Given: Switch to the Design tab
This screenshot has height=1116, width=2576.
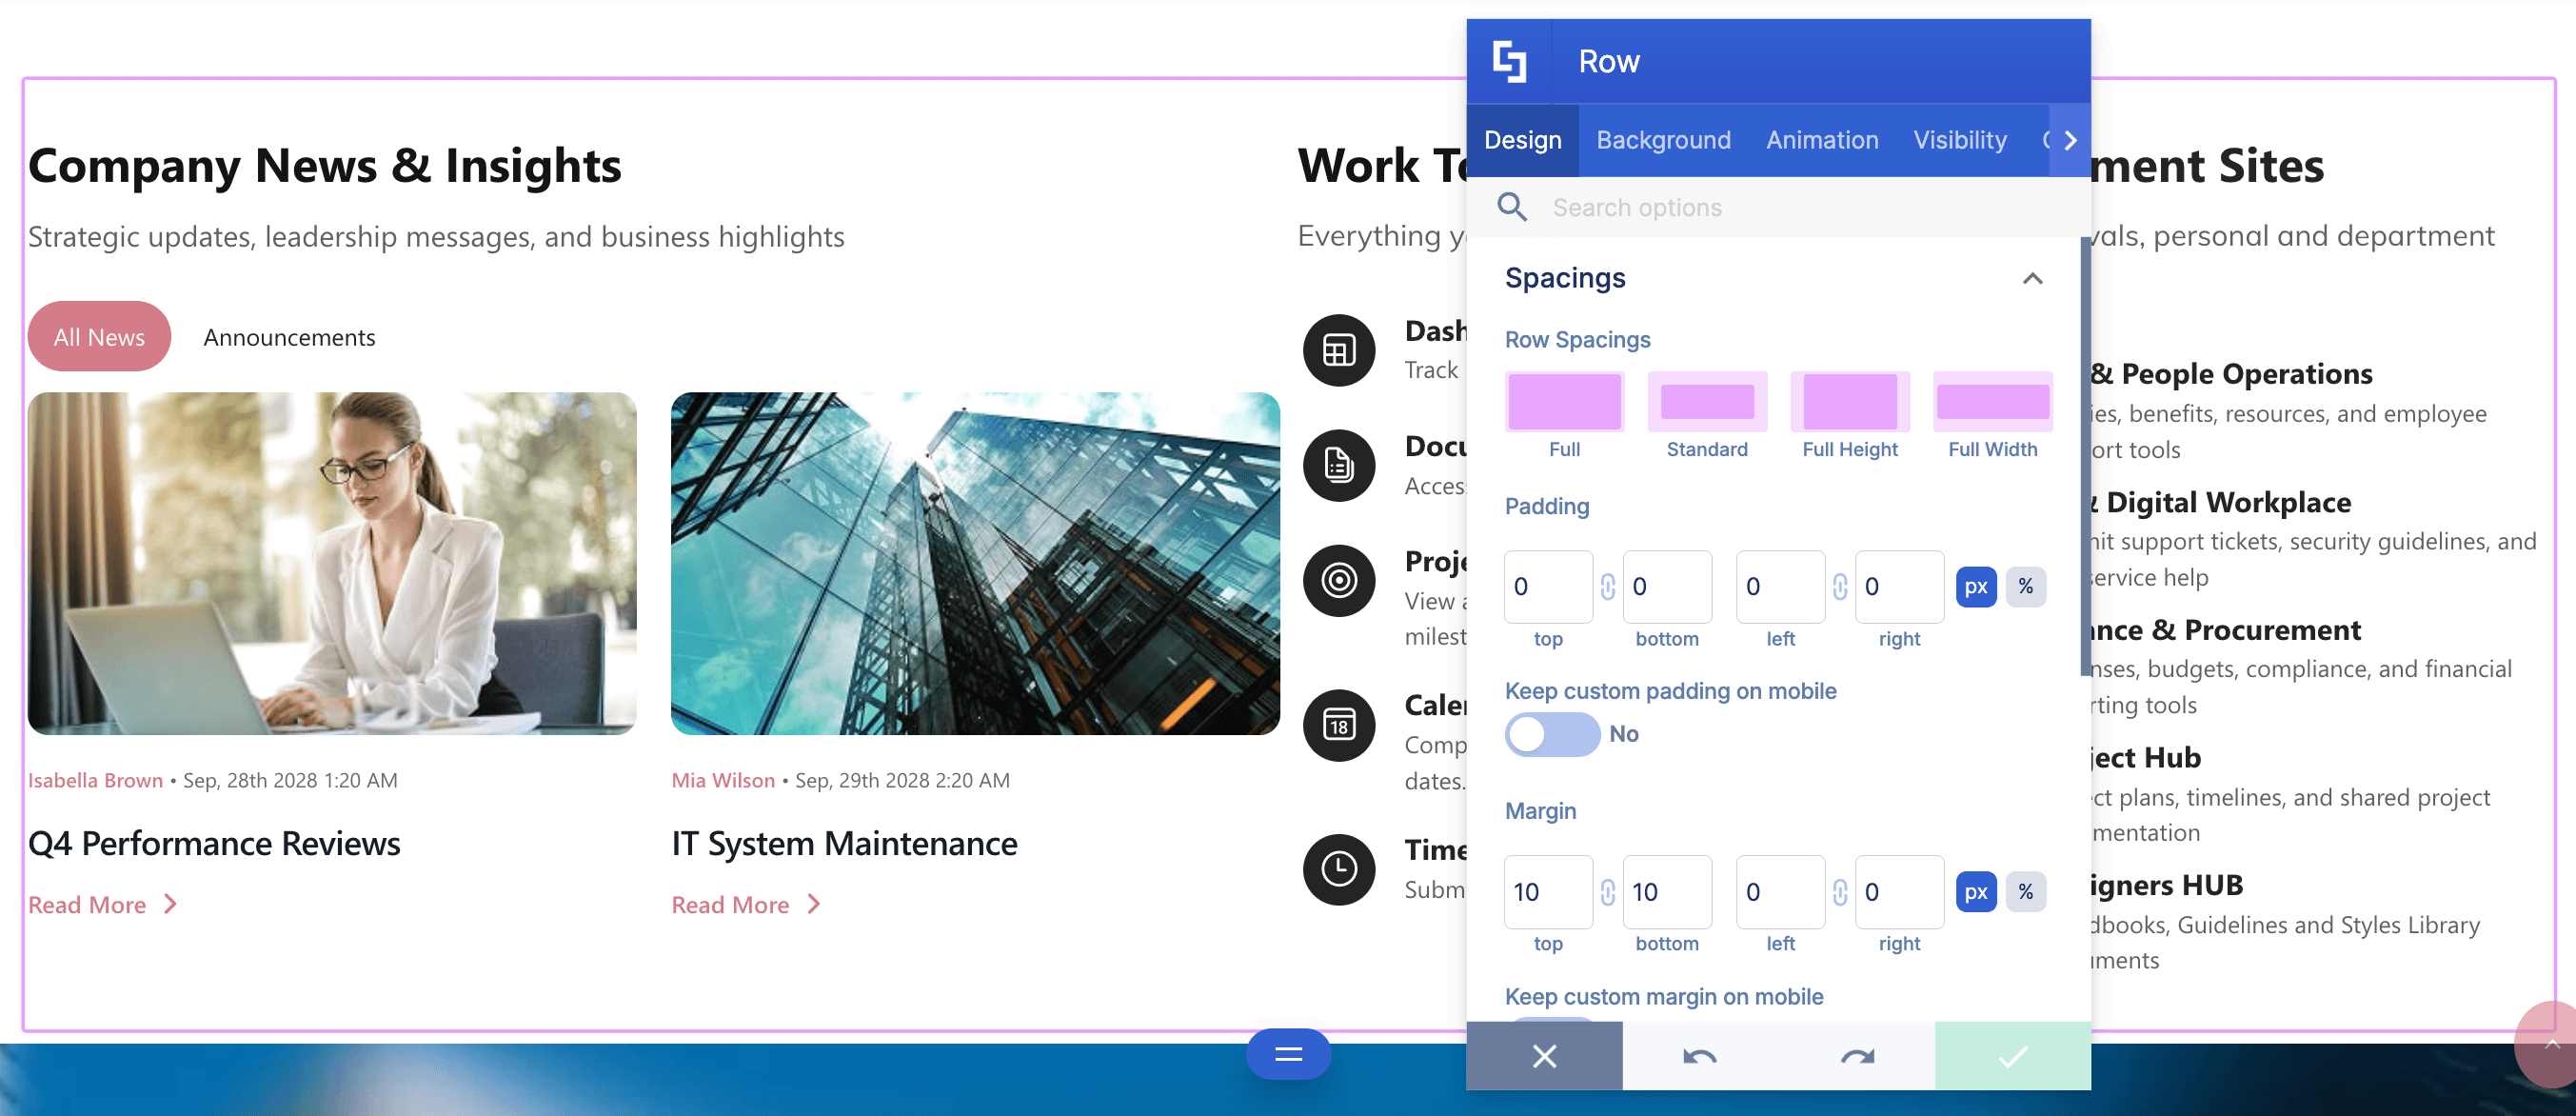Looking at the screenshot, I should click(1522, 140).
